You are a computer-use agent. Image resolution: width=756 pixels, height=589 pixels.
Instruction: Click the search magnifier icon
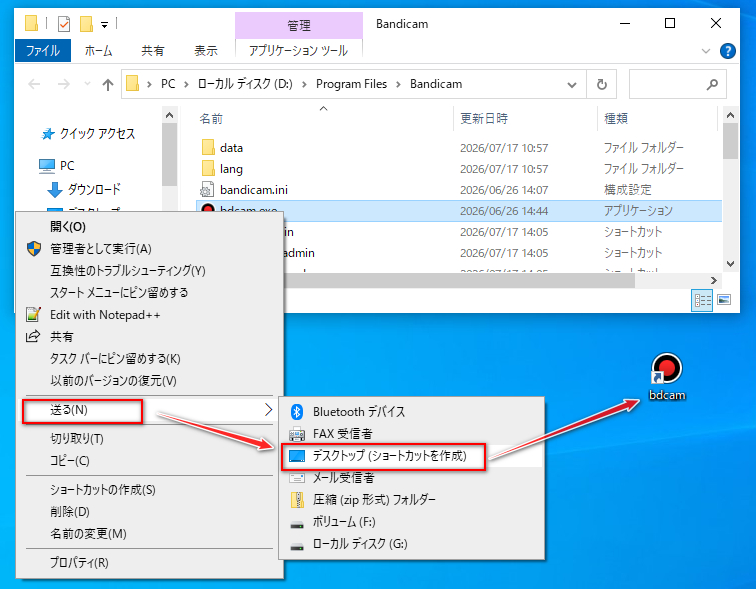pyautogui.click(x=712, y=84)
